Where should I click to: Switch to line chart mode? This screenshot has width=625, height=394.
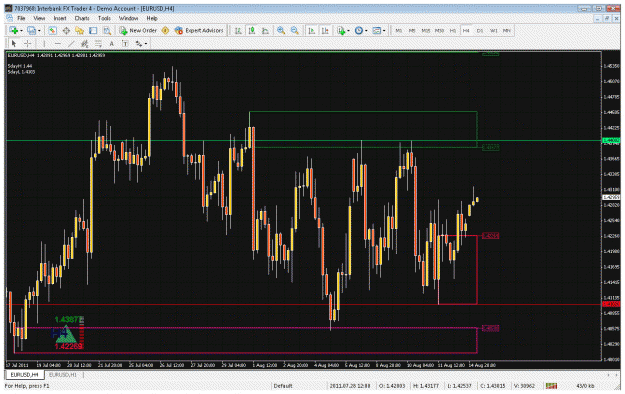pos(265,31)
